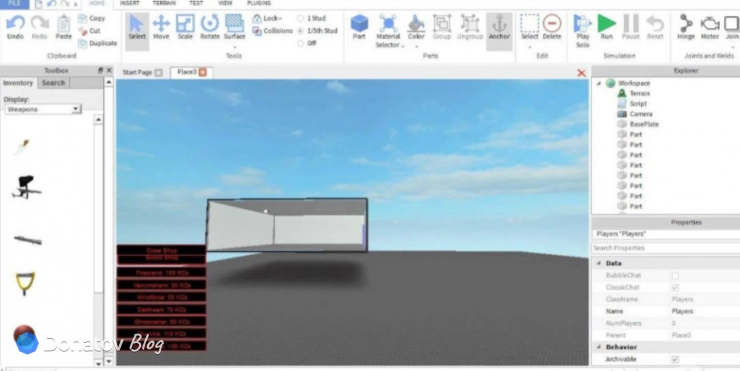Click the Select icon in Edit group
The width and height of the screenshot is (740, 371).
(x=530, y=23)
